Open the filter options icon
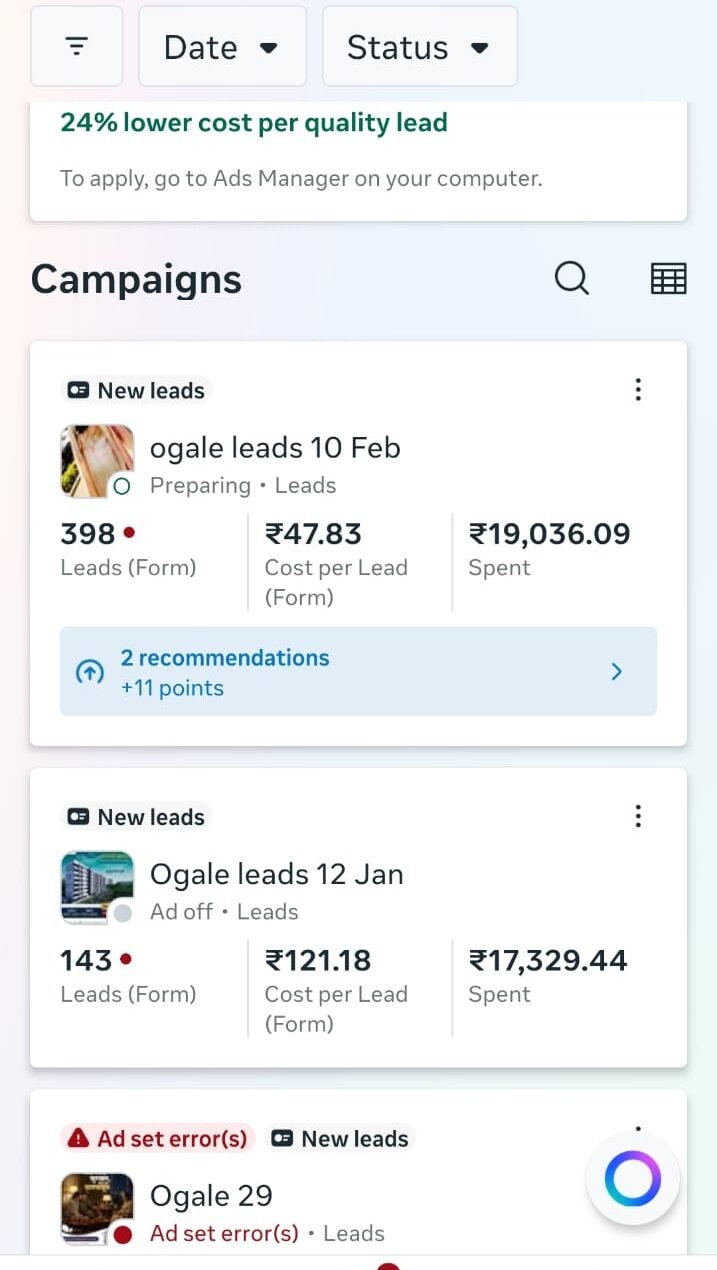Viewport: 717px width, 1270px height. tap(77, 46)
